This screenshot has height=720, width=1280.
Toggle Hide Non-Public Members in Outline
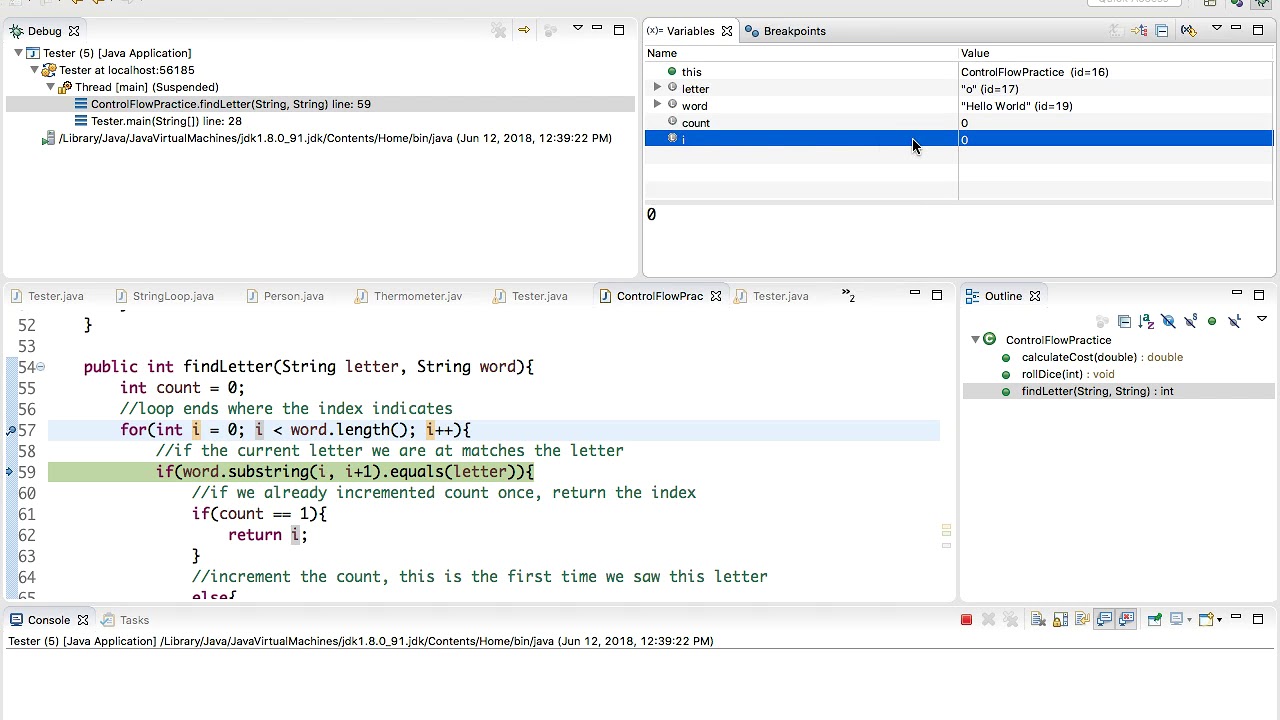pyautogui.click(x=1212, y=321)
